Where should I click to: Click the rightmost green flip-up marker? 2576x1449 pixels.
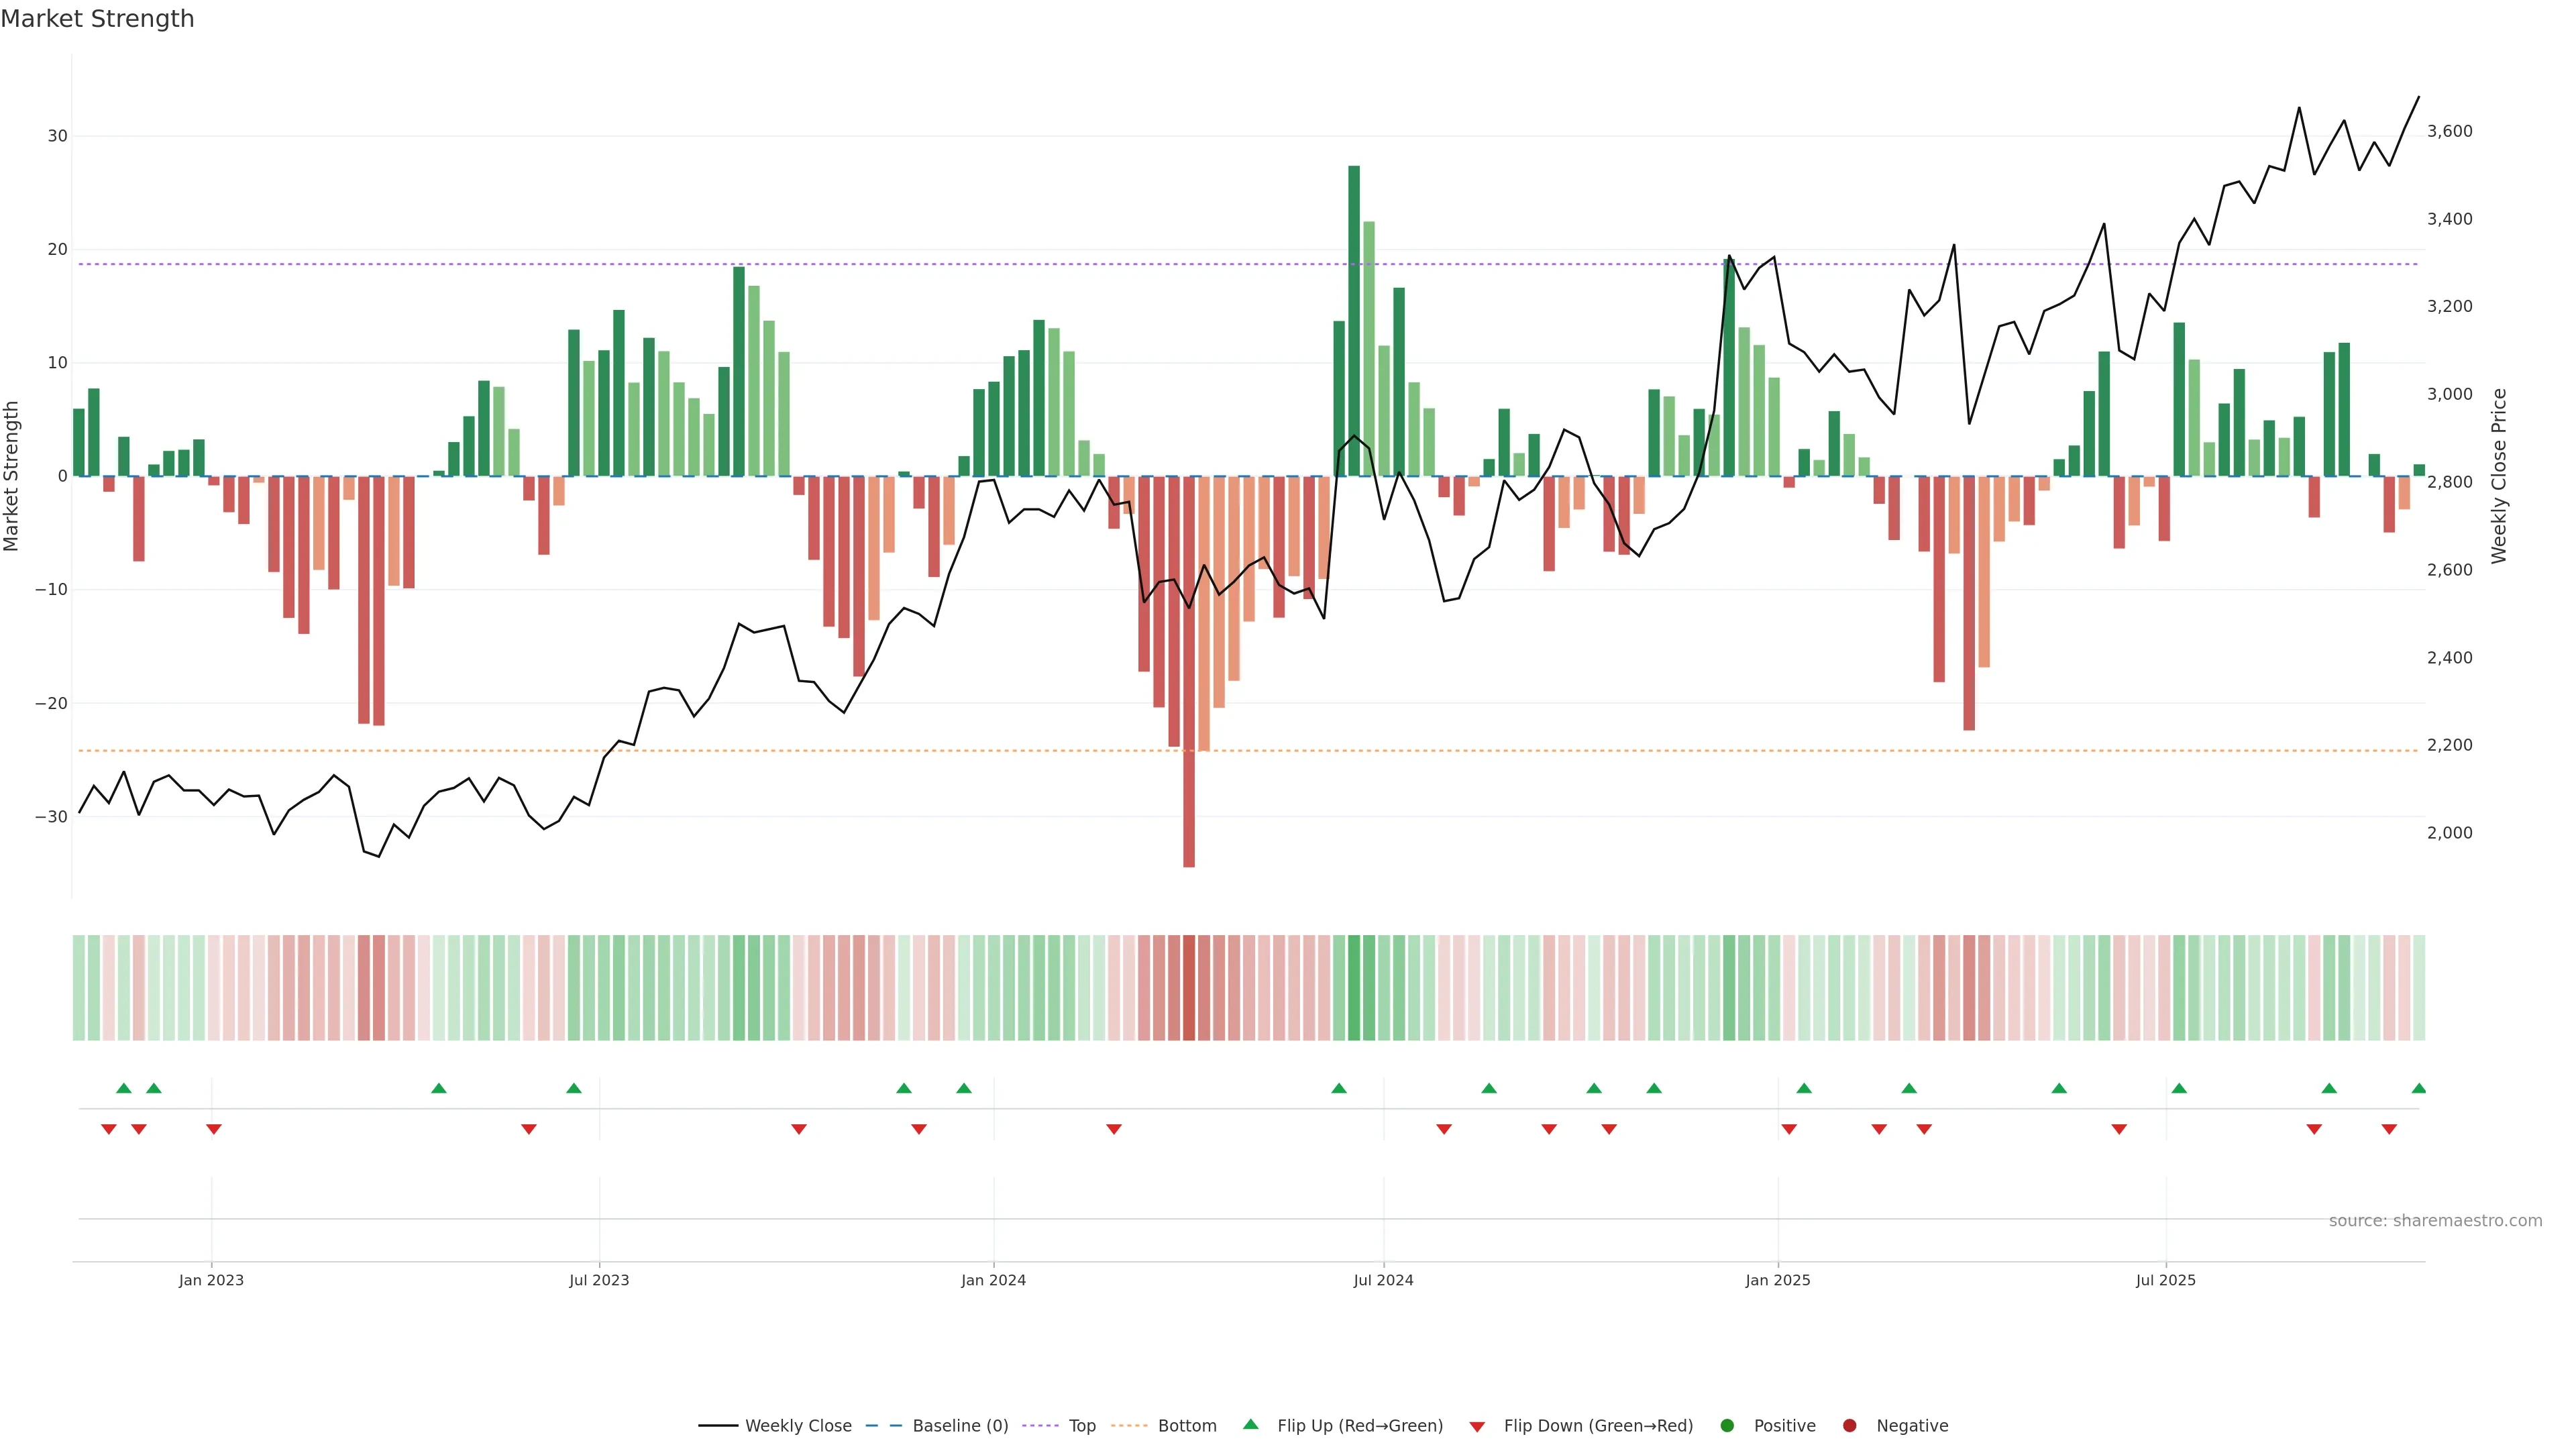click(2418, 1088)
